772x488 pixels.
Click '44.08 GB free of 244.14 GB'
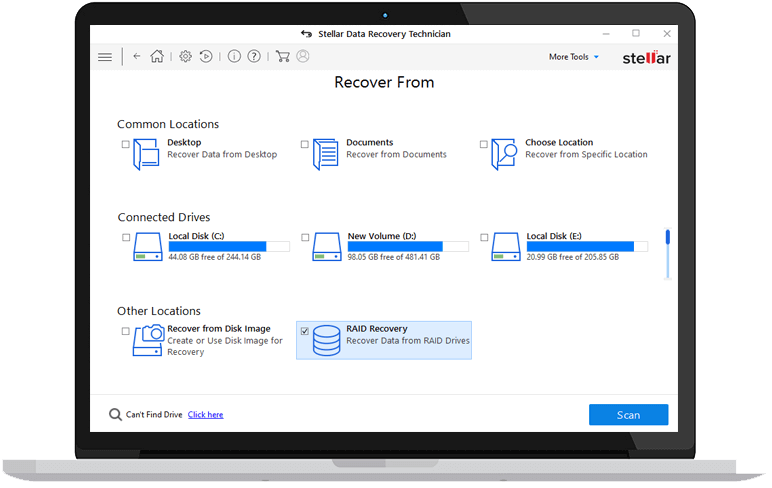coord(215,257)
